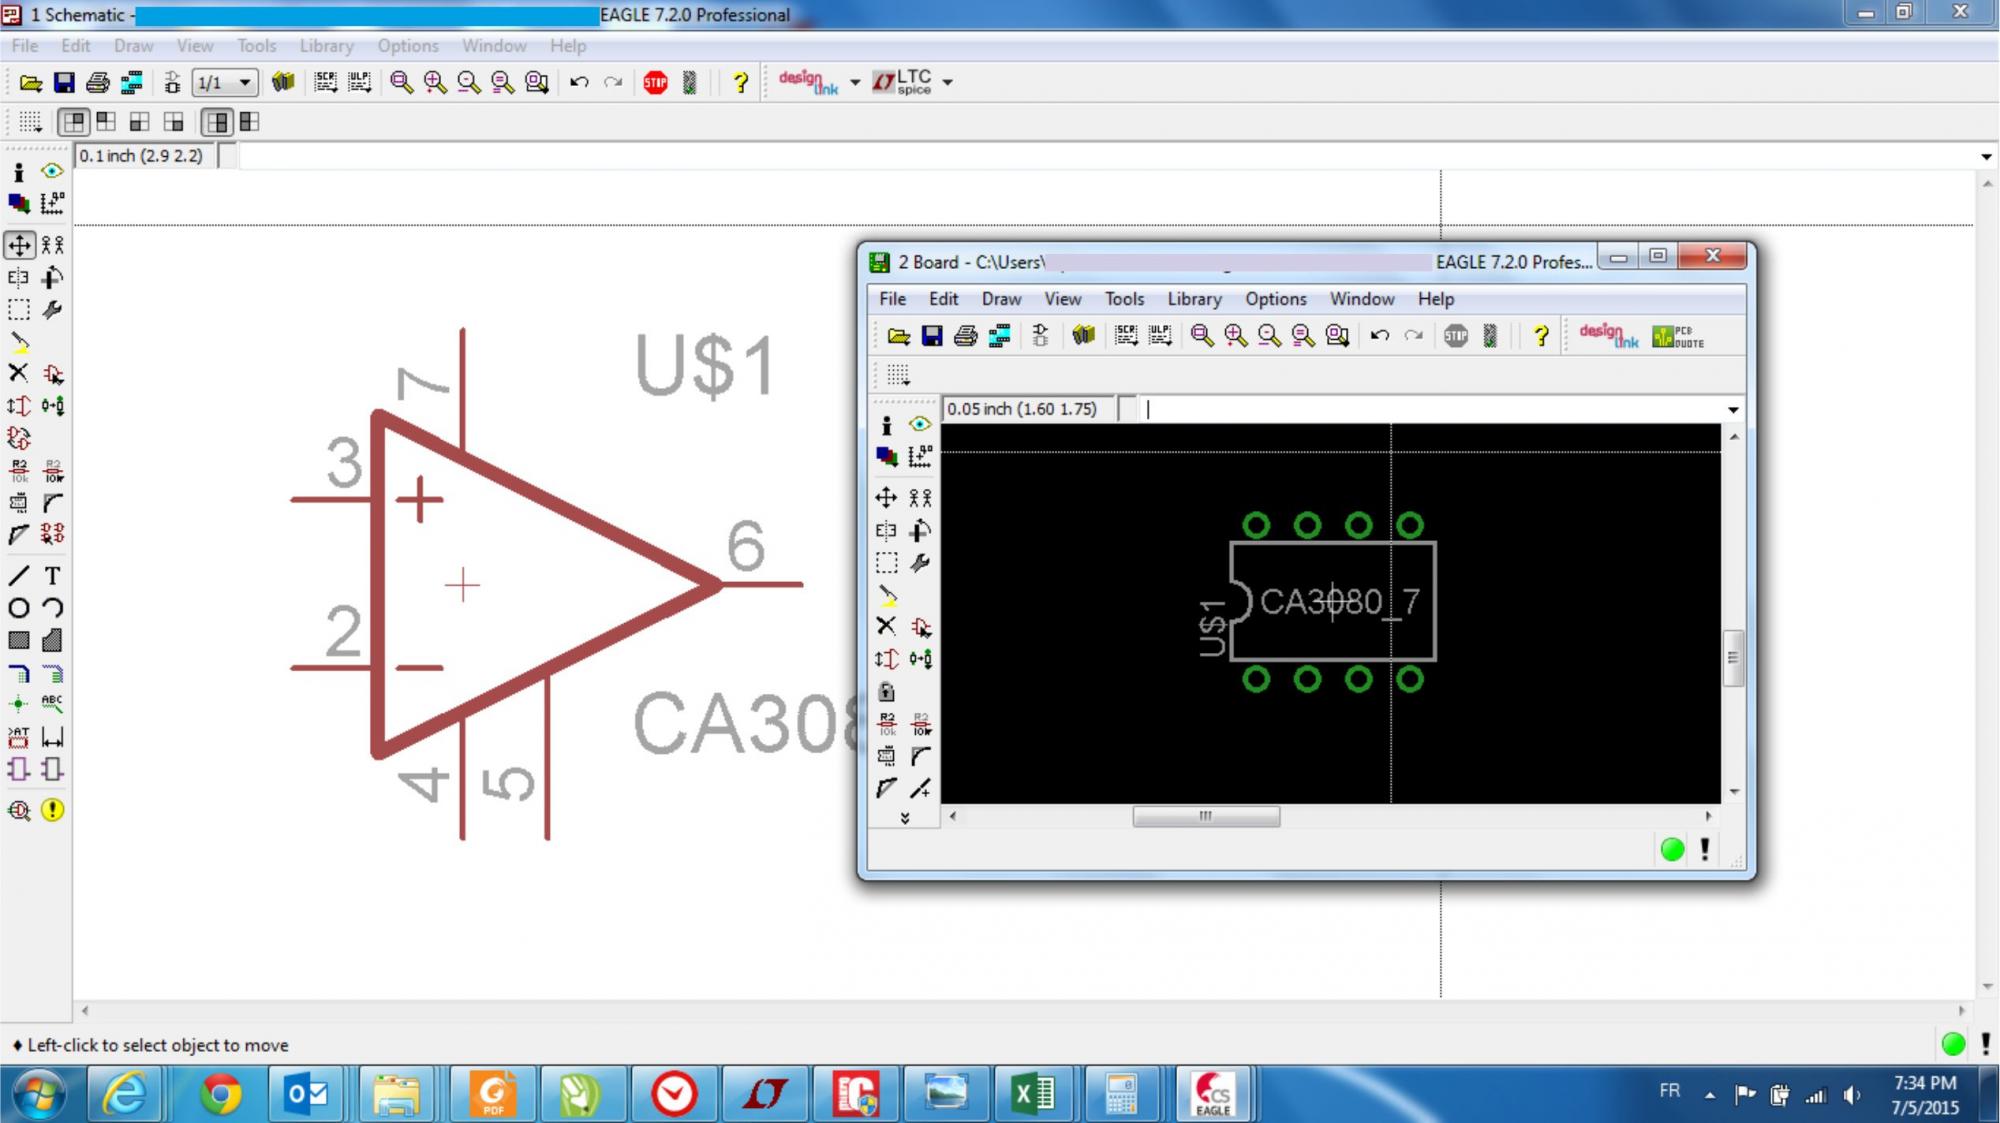Open Excel from the Windows taskbar
Screen dimensions: 2000x1123
click(1034, 1093)
